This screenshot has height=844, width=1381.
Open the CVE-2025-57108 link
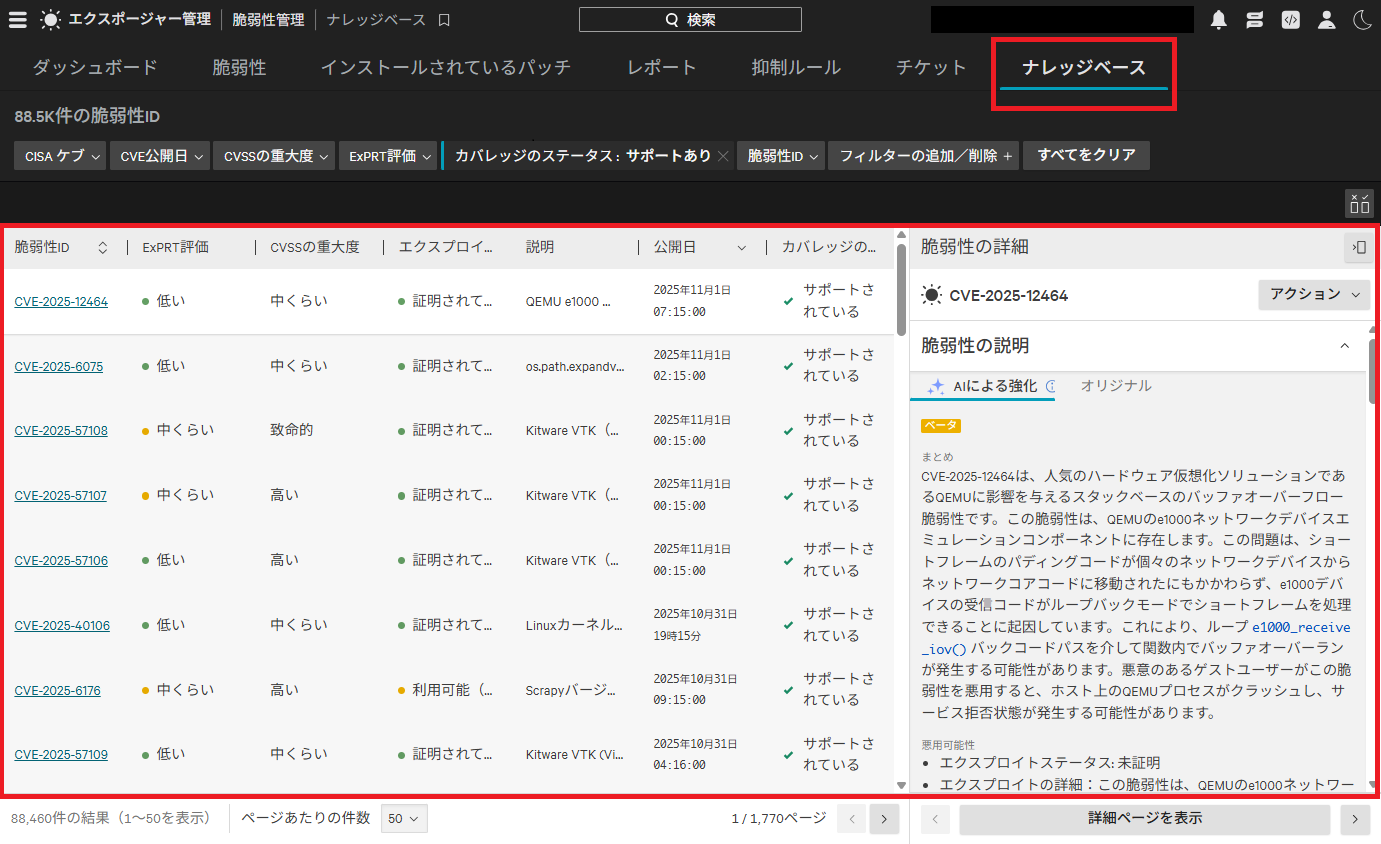point(61,431)
